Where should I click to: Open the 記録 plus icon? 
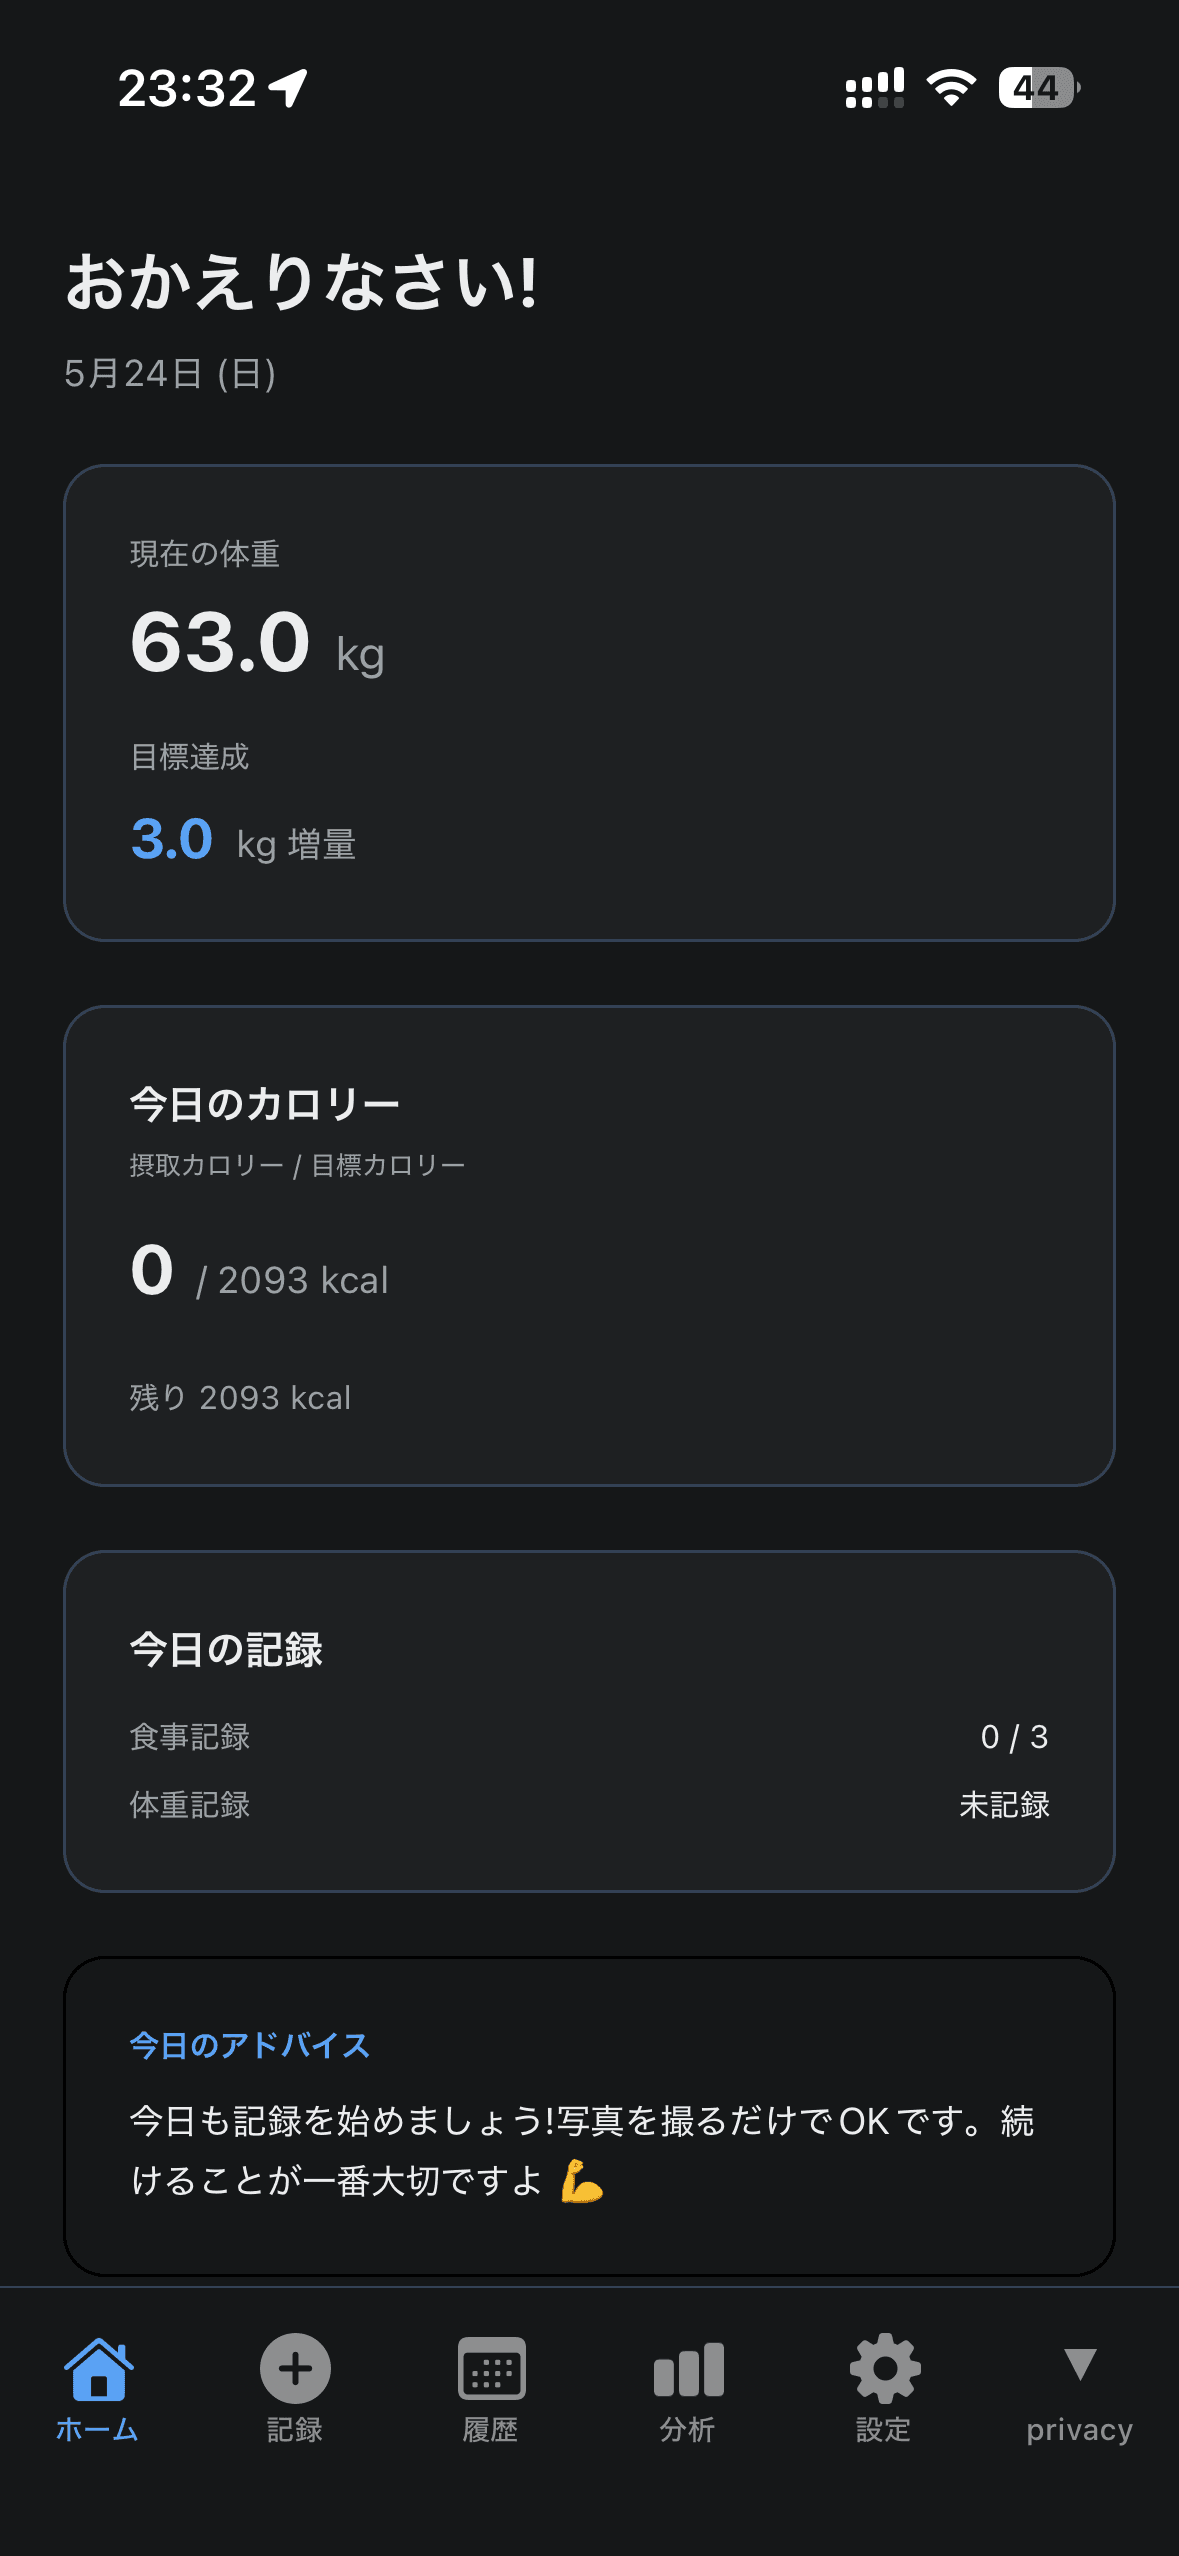point(295,2368)
